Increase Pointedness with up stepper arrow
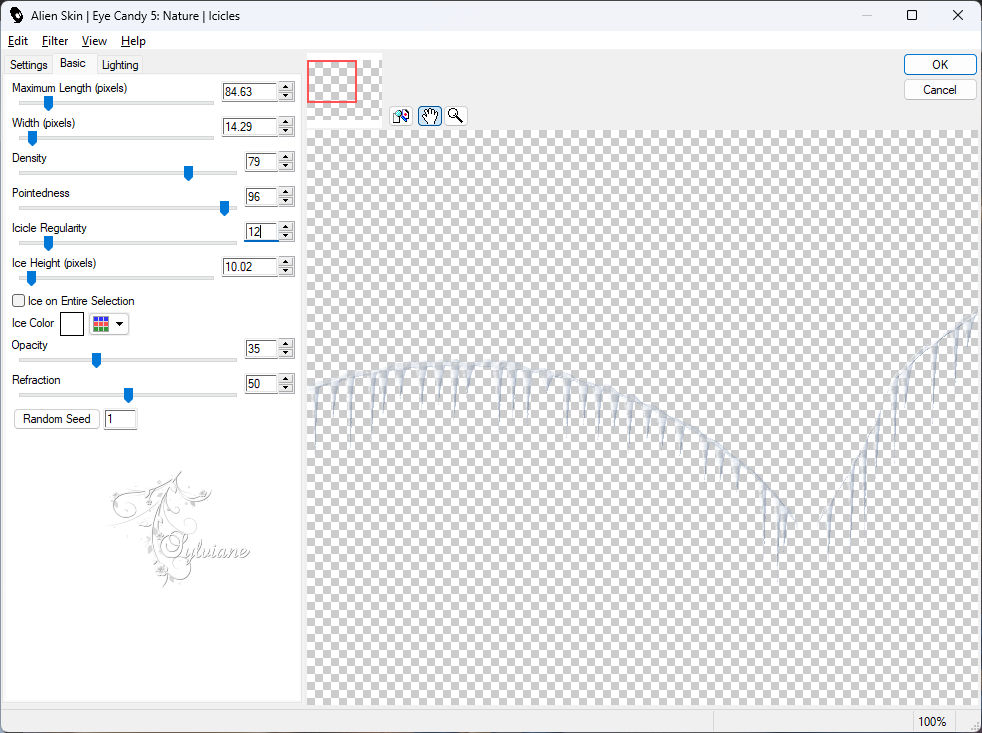This screenshot has width=982, height=733. coord(286,192)
